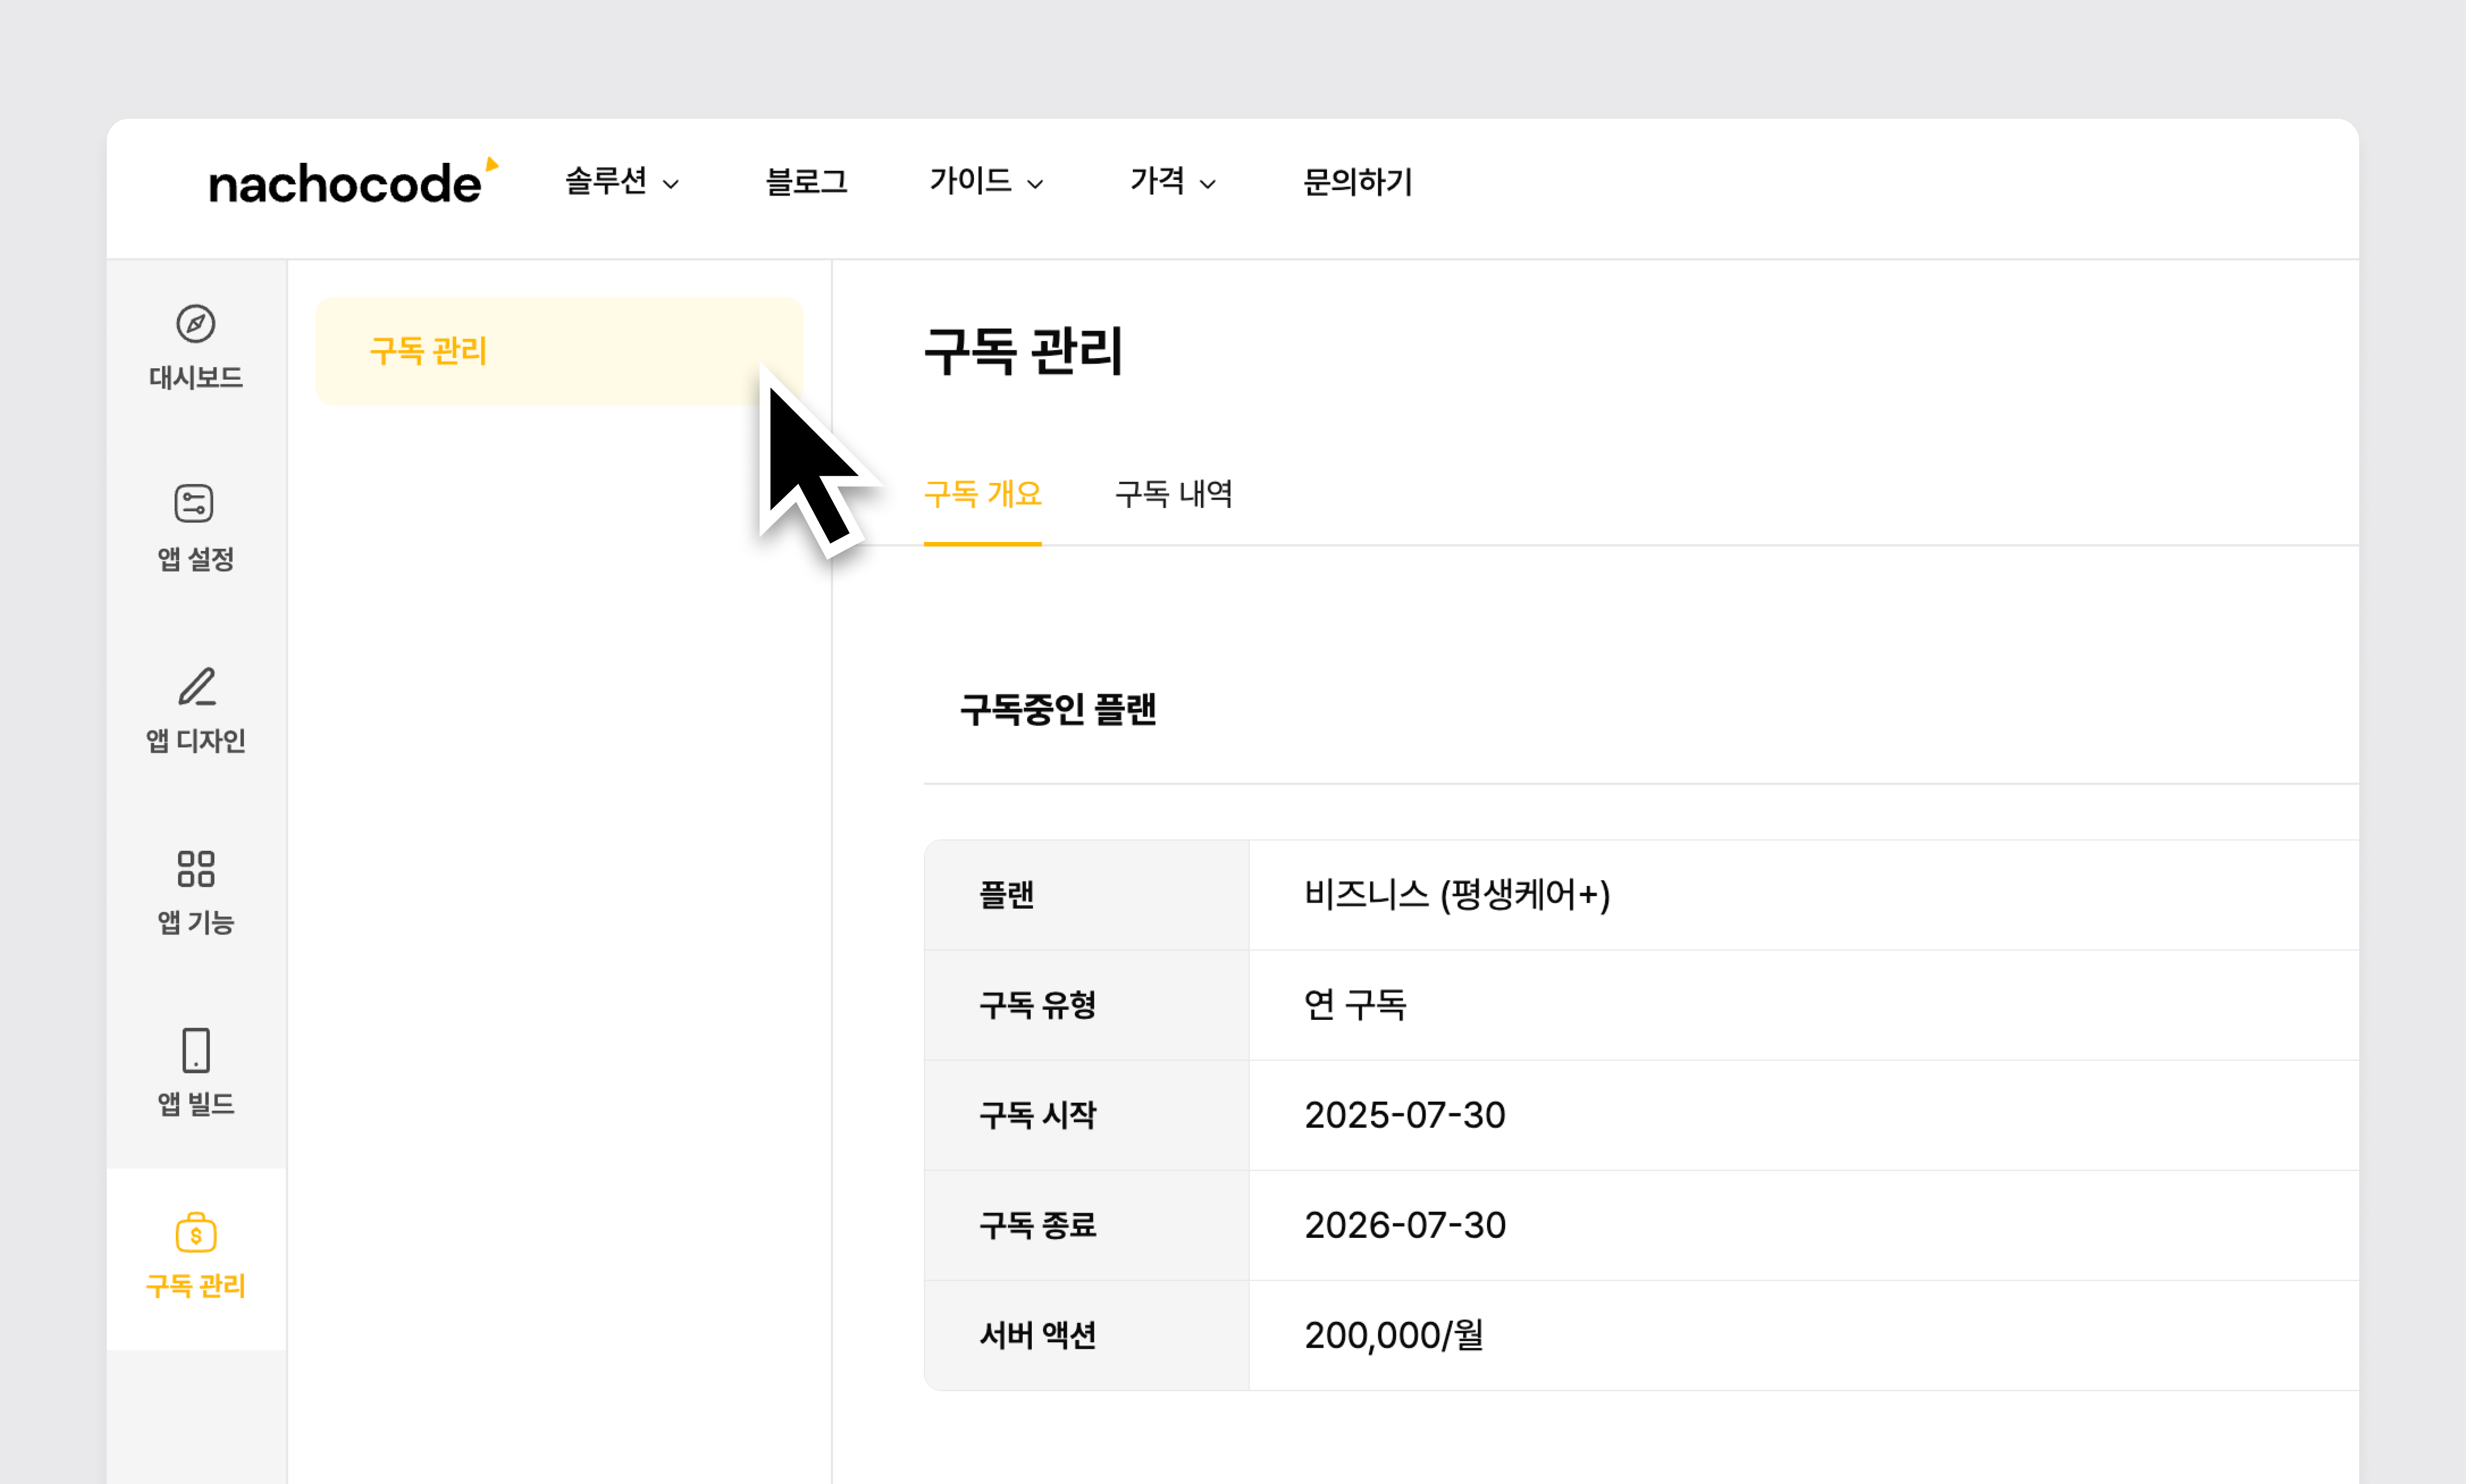Viewport: 2466px width, 1484px height.
Task: Expand the 솔루션 dropdown menu
Action: pyautogui.click(x=622, y=182)
